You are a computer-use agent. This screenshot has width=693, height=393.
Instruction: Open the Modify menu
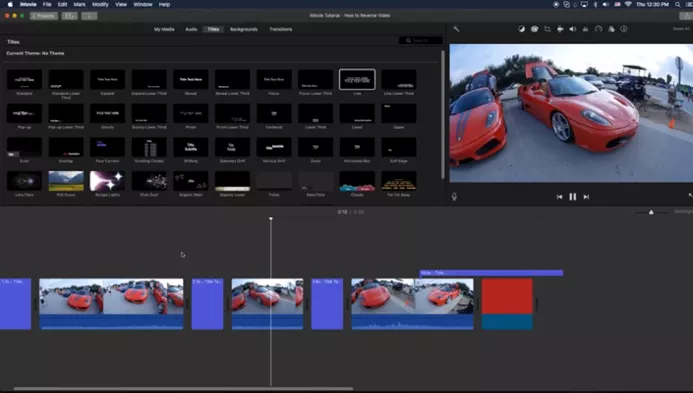coord(100,4)
